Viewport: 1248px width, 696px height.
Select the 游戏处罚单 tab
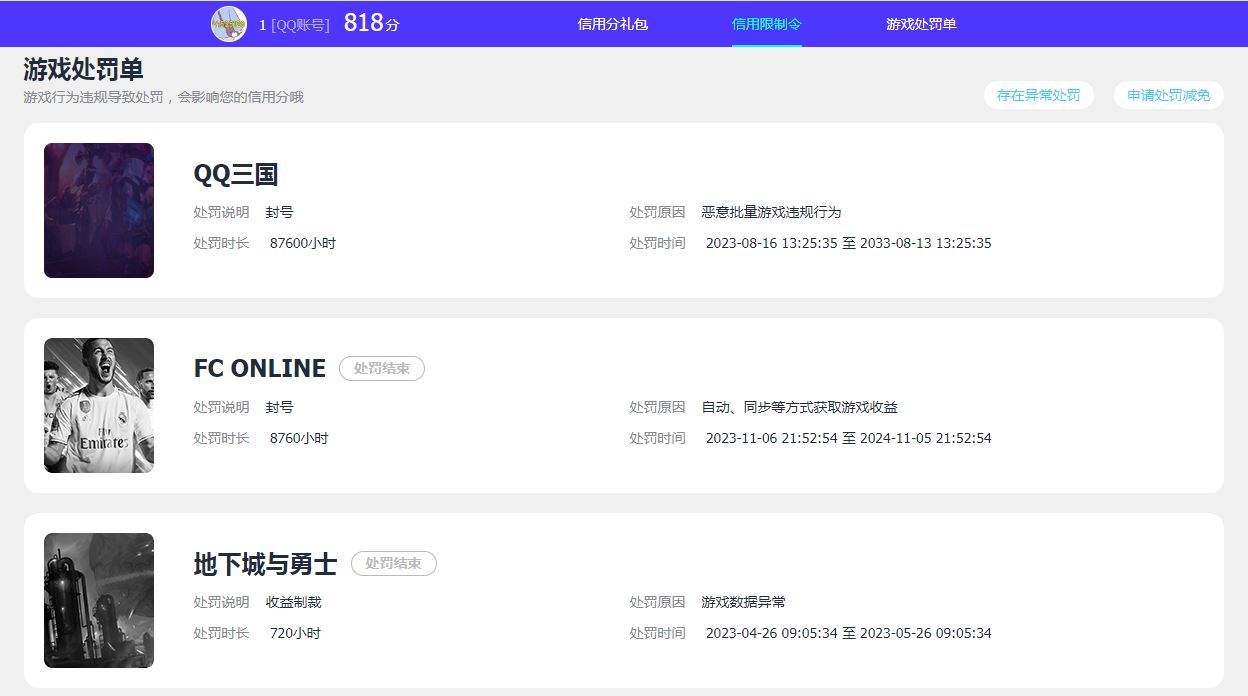(920, 24)
